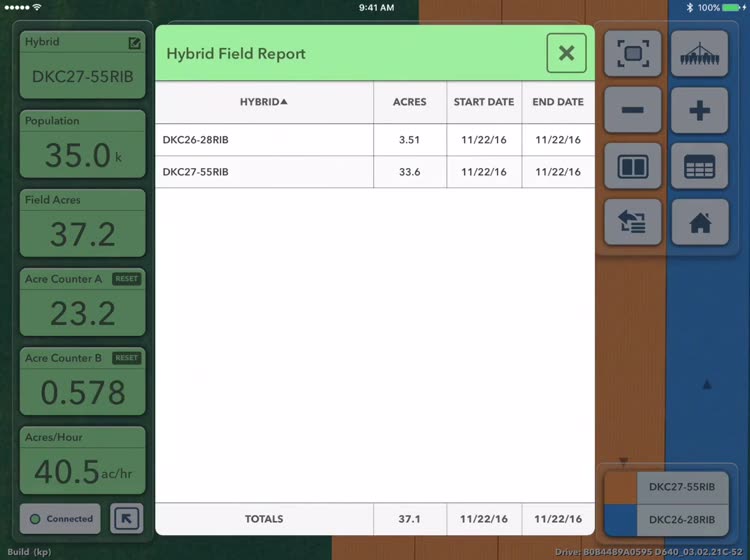The image size is (750, 560).
Task: Toggle the split-screen view icon
Action: pyautogui.click(x=633, y=166)
